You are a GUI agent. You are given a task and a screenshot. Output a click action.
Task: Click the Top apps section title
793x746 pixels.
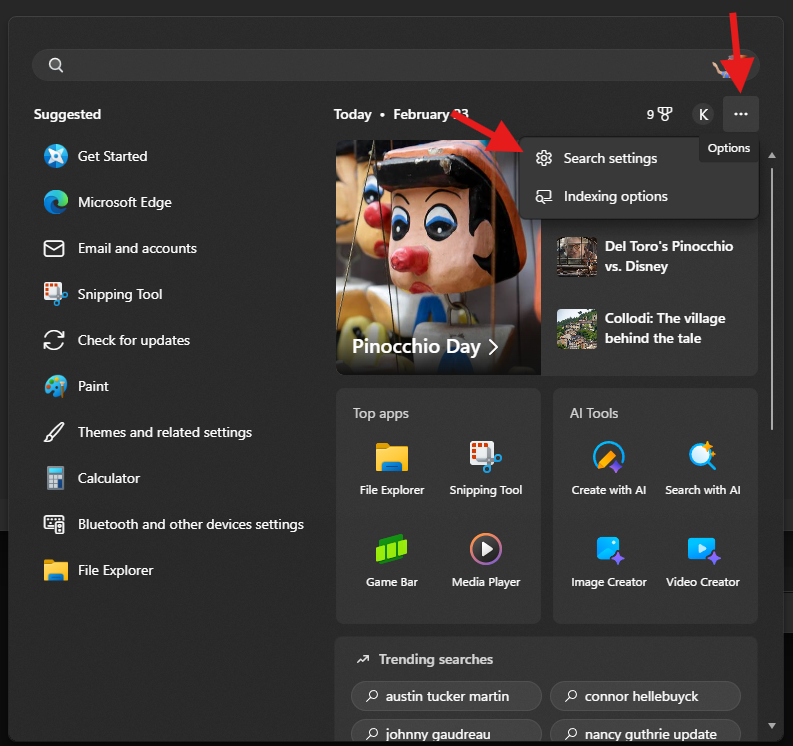tap(380, 413)
